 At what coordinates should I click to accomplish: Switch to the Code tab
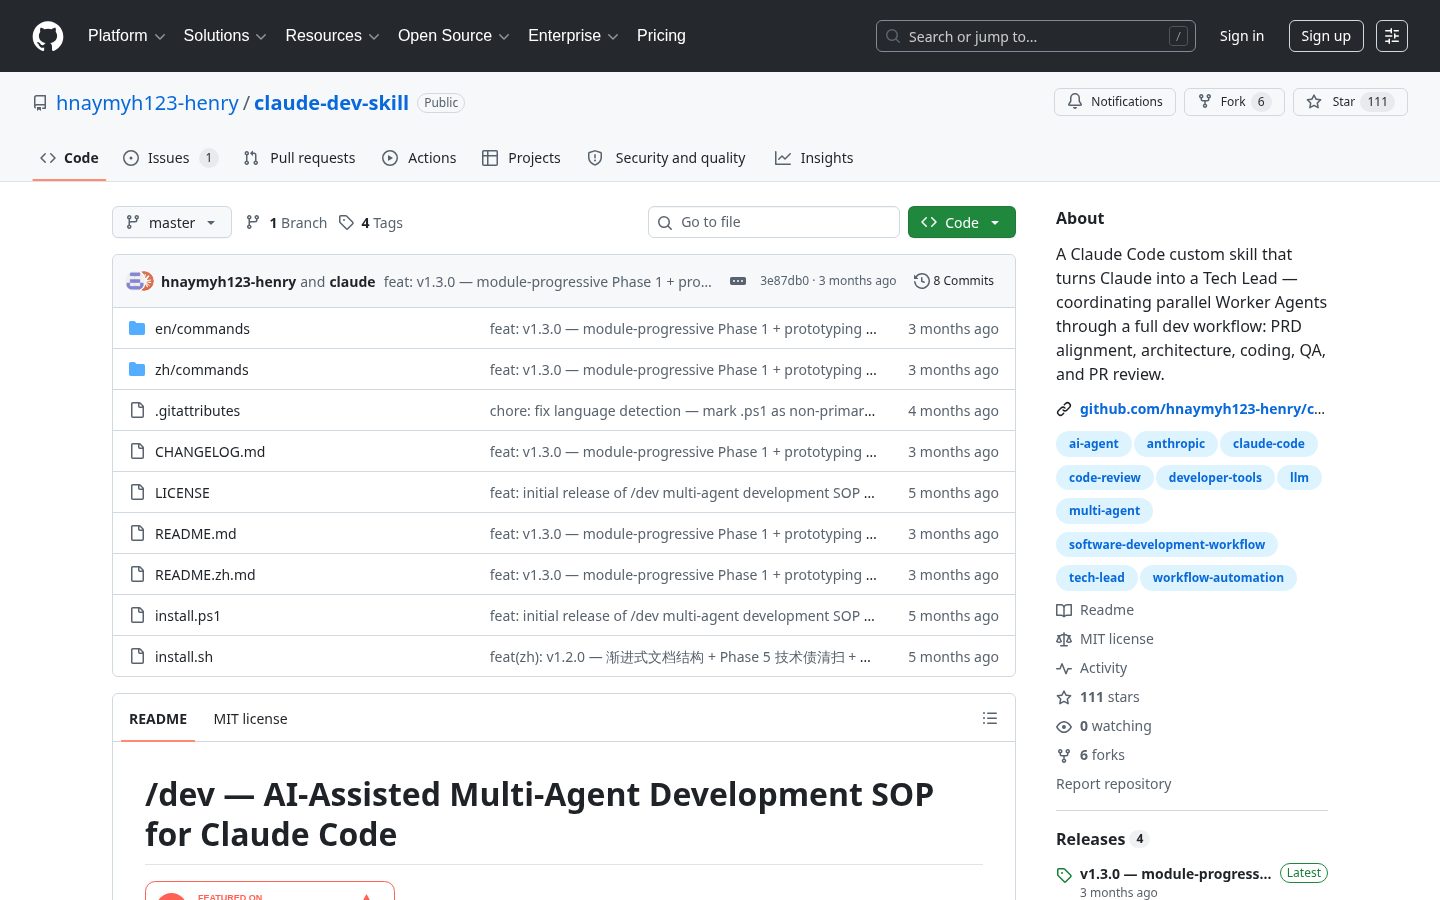(69, 158)
